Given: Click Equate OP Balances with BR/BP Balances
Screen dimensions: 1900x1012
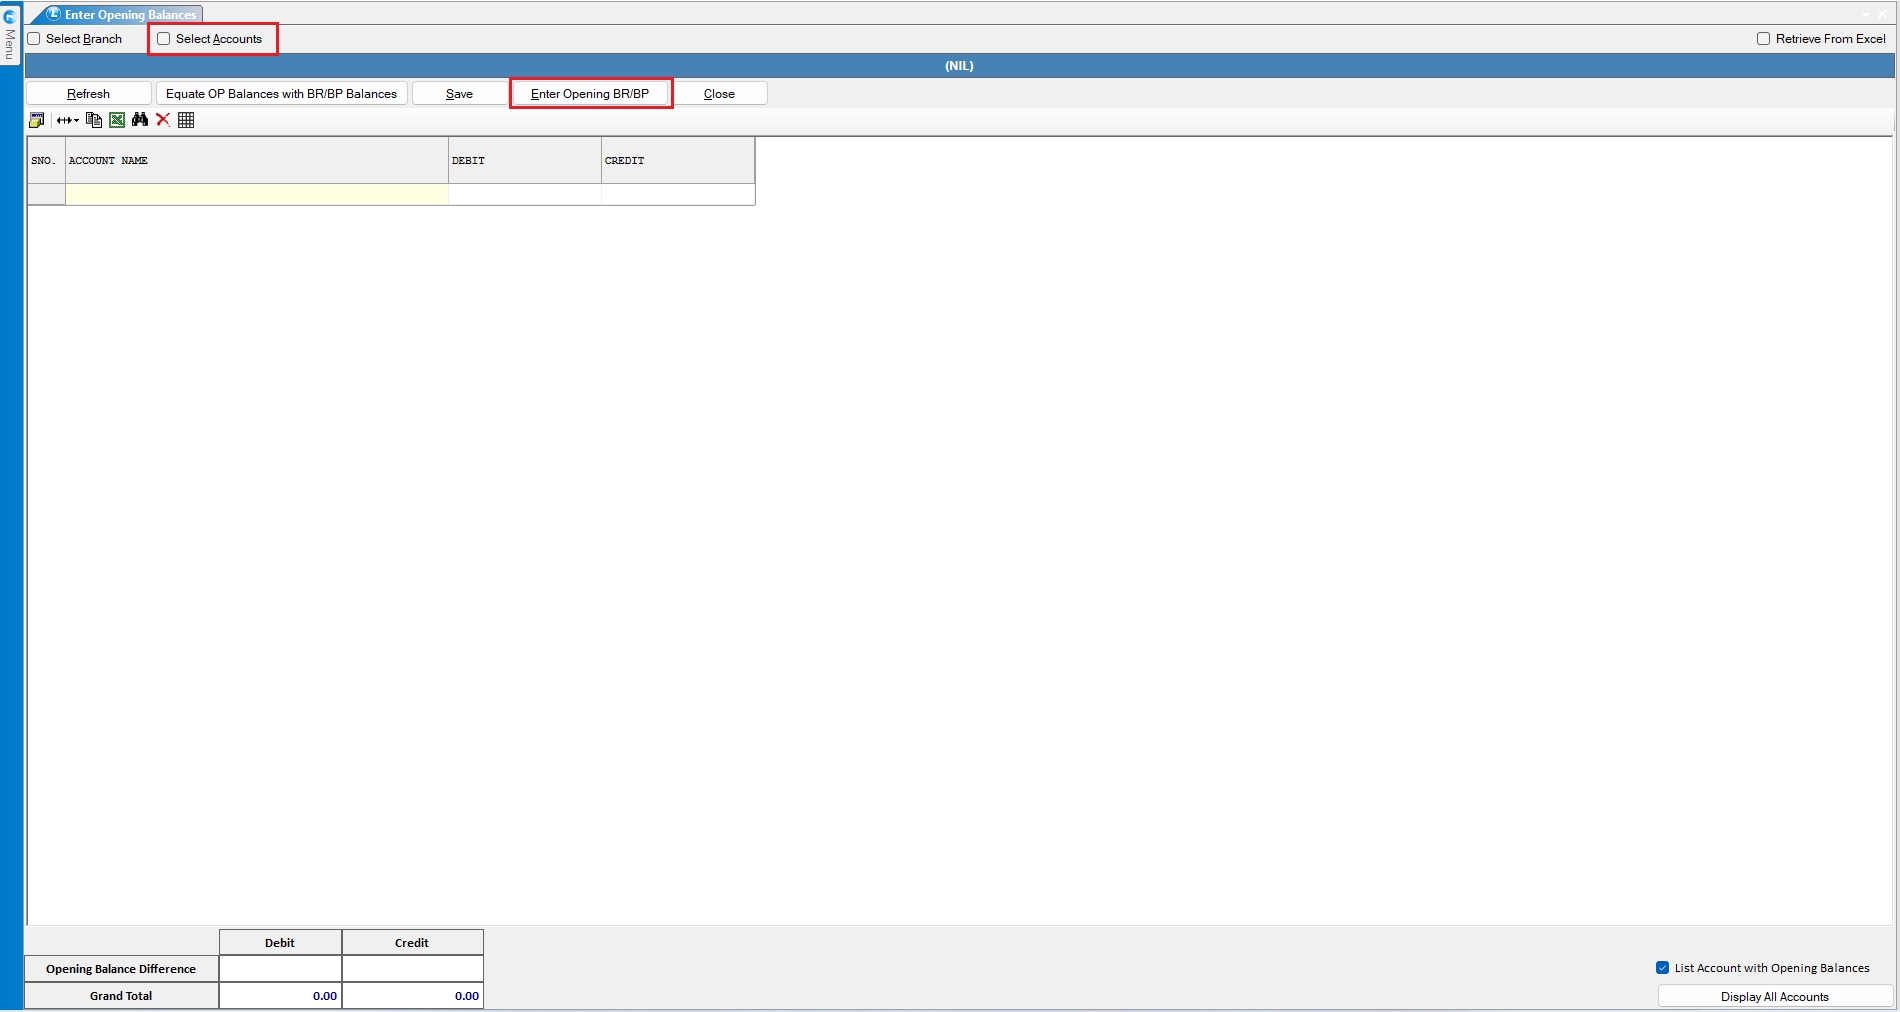Looking at the screenshot, I should point(281,94).
